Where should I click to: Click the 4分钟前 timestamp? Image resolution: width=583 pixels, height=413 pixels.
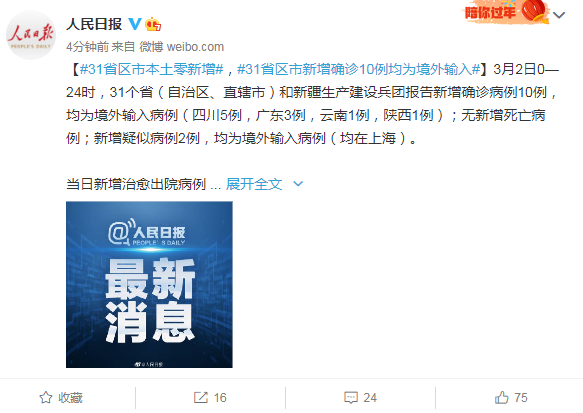click(x=87, y=47)
